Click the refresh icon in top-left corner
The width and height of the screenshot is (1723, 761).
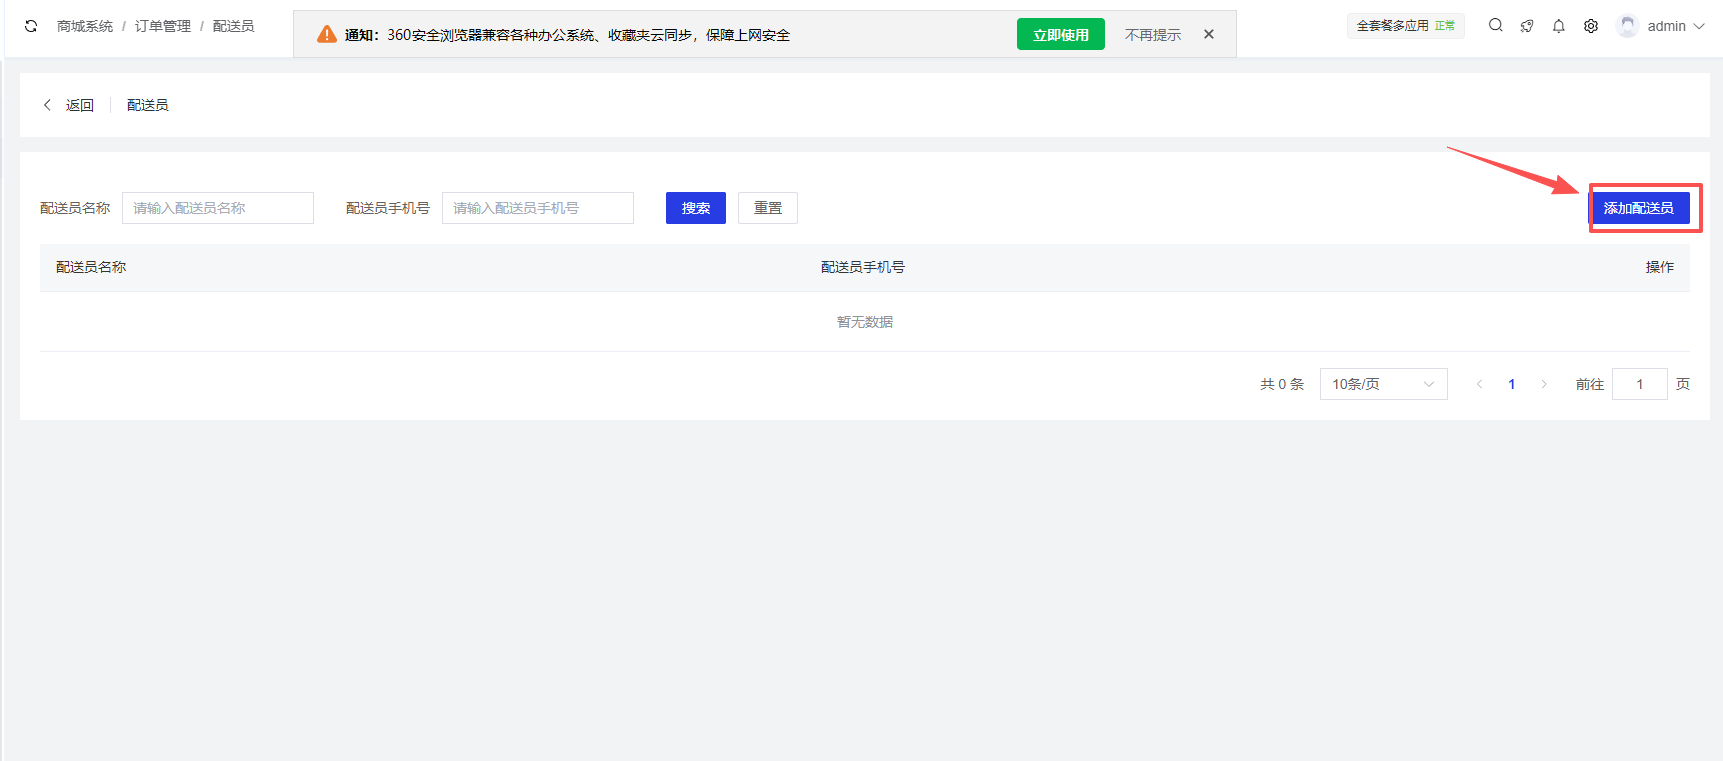click(x=31, y=26)
